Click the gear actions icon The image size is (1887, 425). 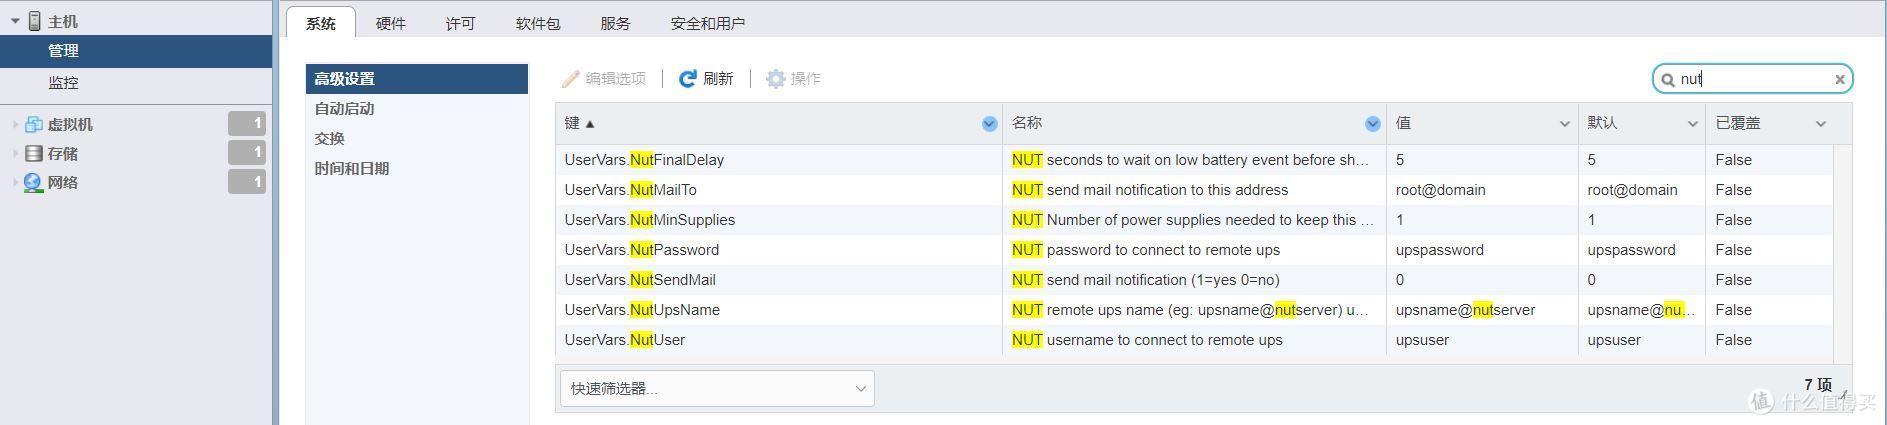tap(775, 79)
